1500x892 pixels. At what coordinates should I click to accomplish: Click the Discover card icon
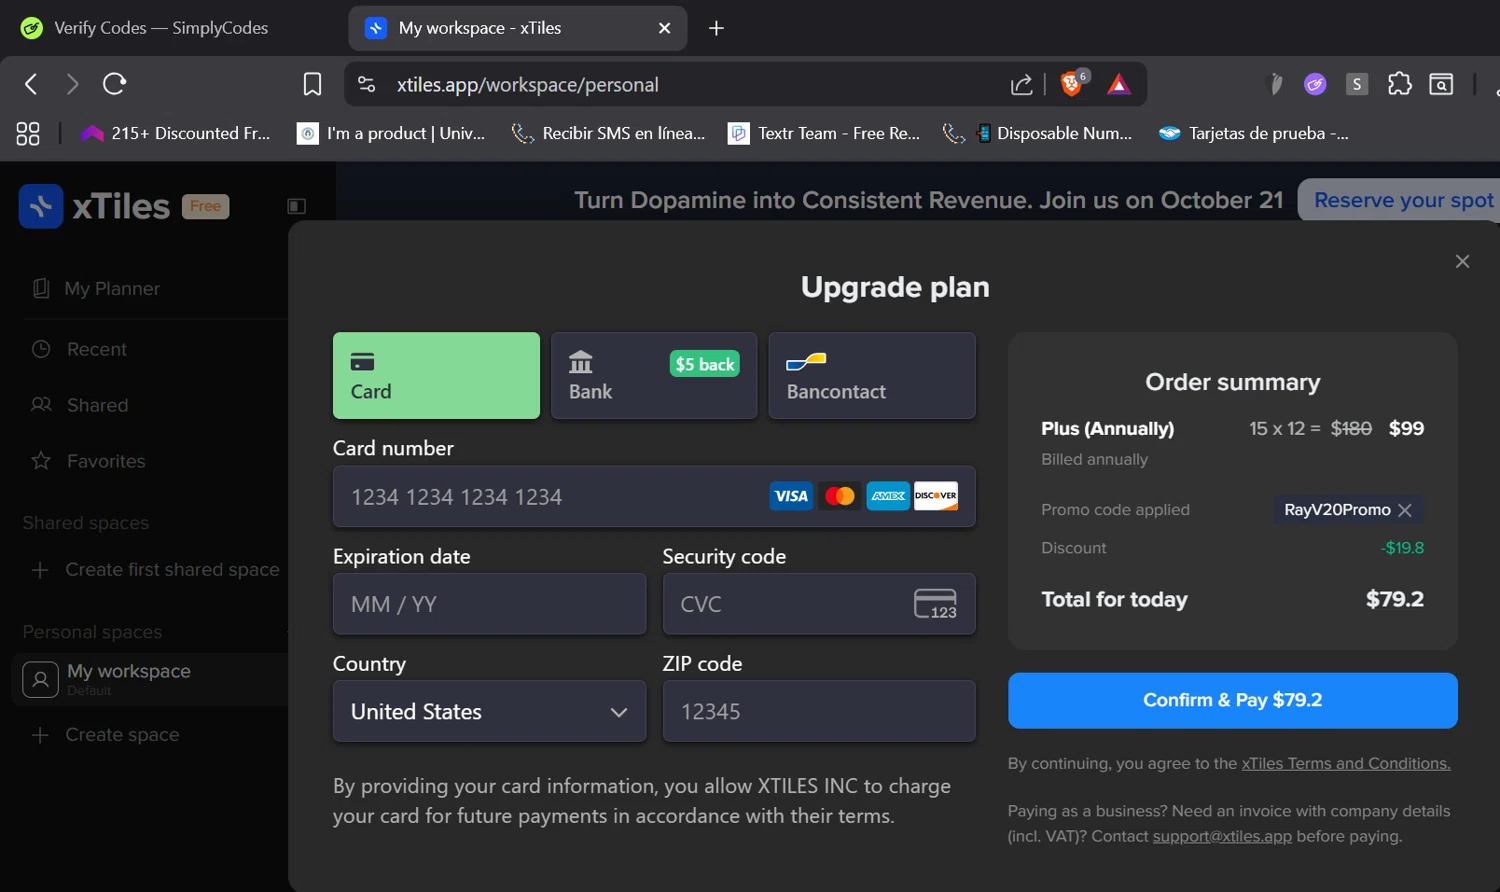coord(936,496)
